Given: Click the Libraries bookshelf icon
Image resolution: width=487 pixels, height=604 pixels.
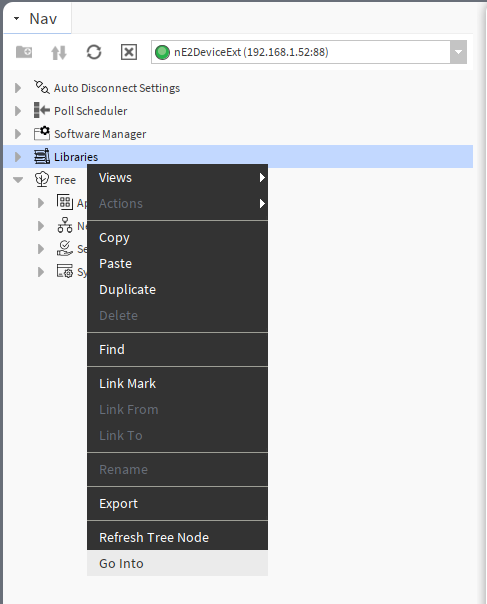Looking at the screenshot, I should click(42, 156).
